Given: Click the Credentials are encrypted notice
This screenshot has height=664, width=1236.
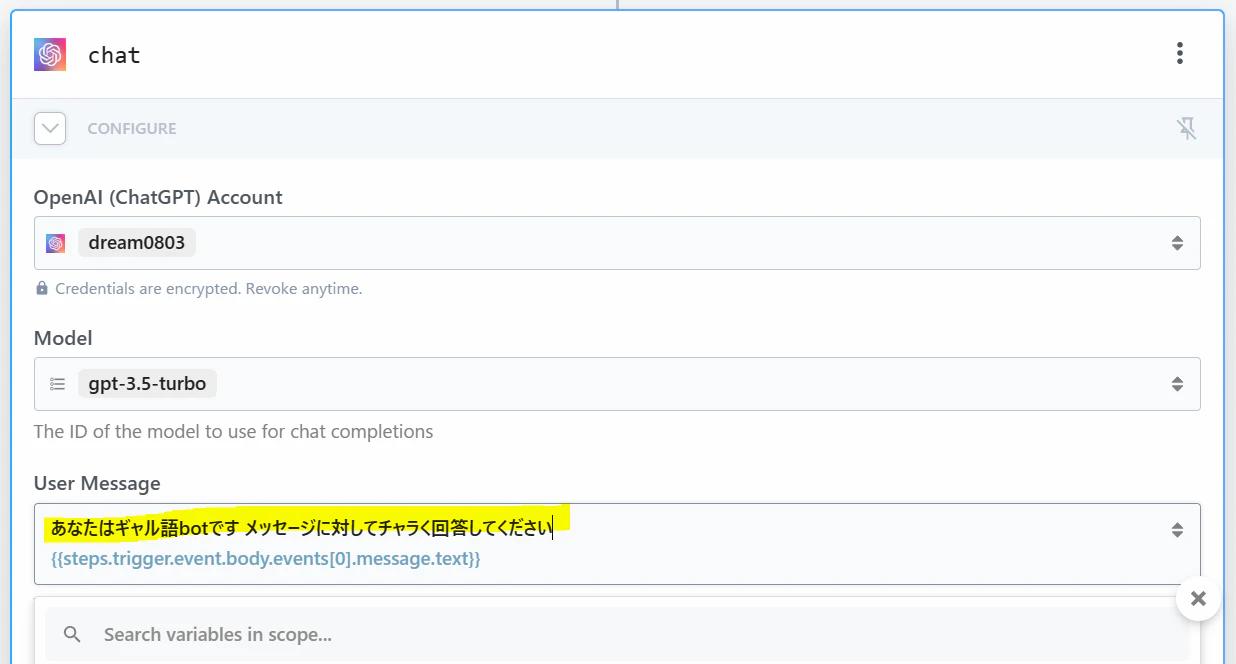Looking at the screenshot, I should (209, 288).
